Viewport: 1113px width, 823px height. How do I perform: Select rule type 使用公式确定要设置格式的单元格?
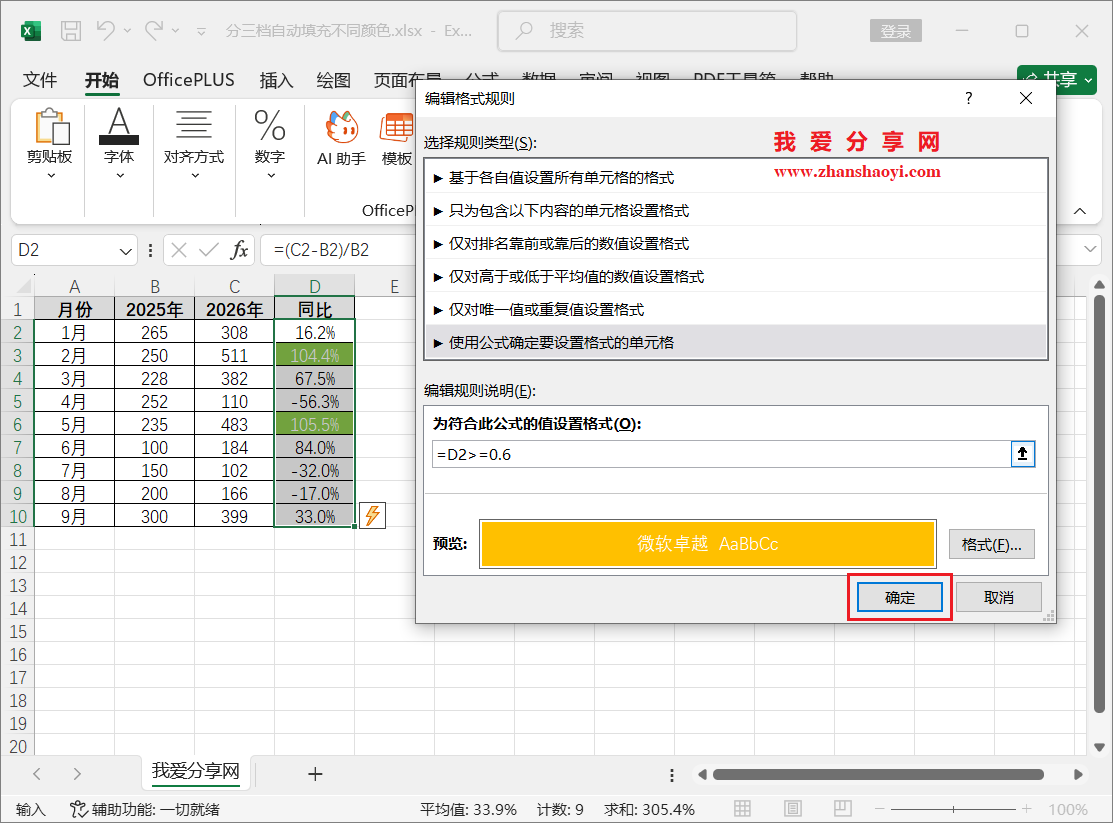pyautogui.click(x=735, y=342)
